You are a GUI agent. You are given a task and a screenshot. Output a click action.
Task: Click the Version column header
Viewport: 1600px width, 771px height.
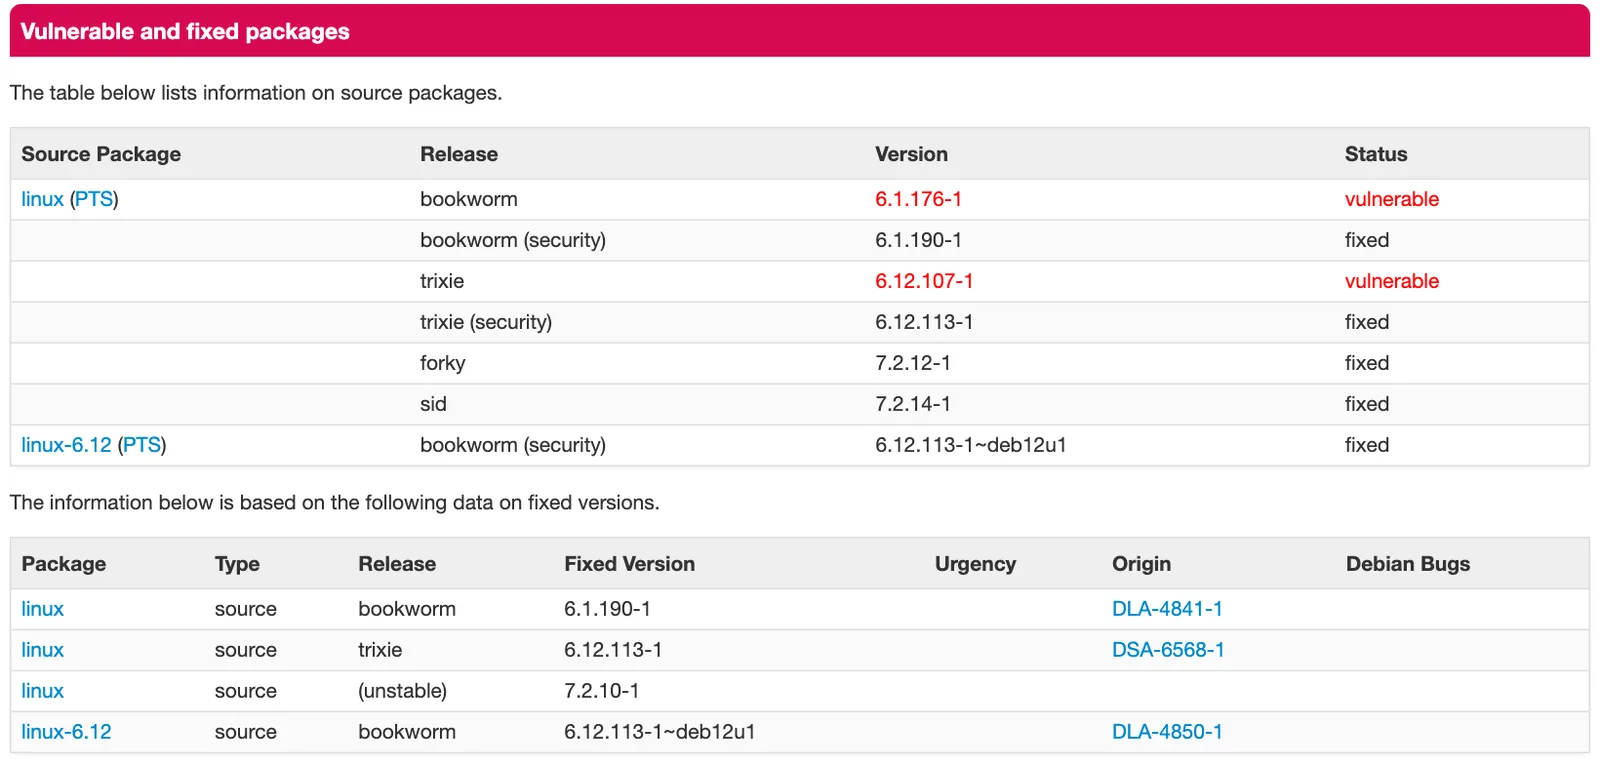click(x=911, y=154)
